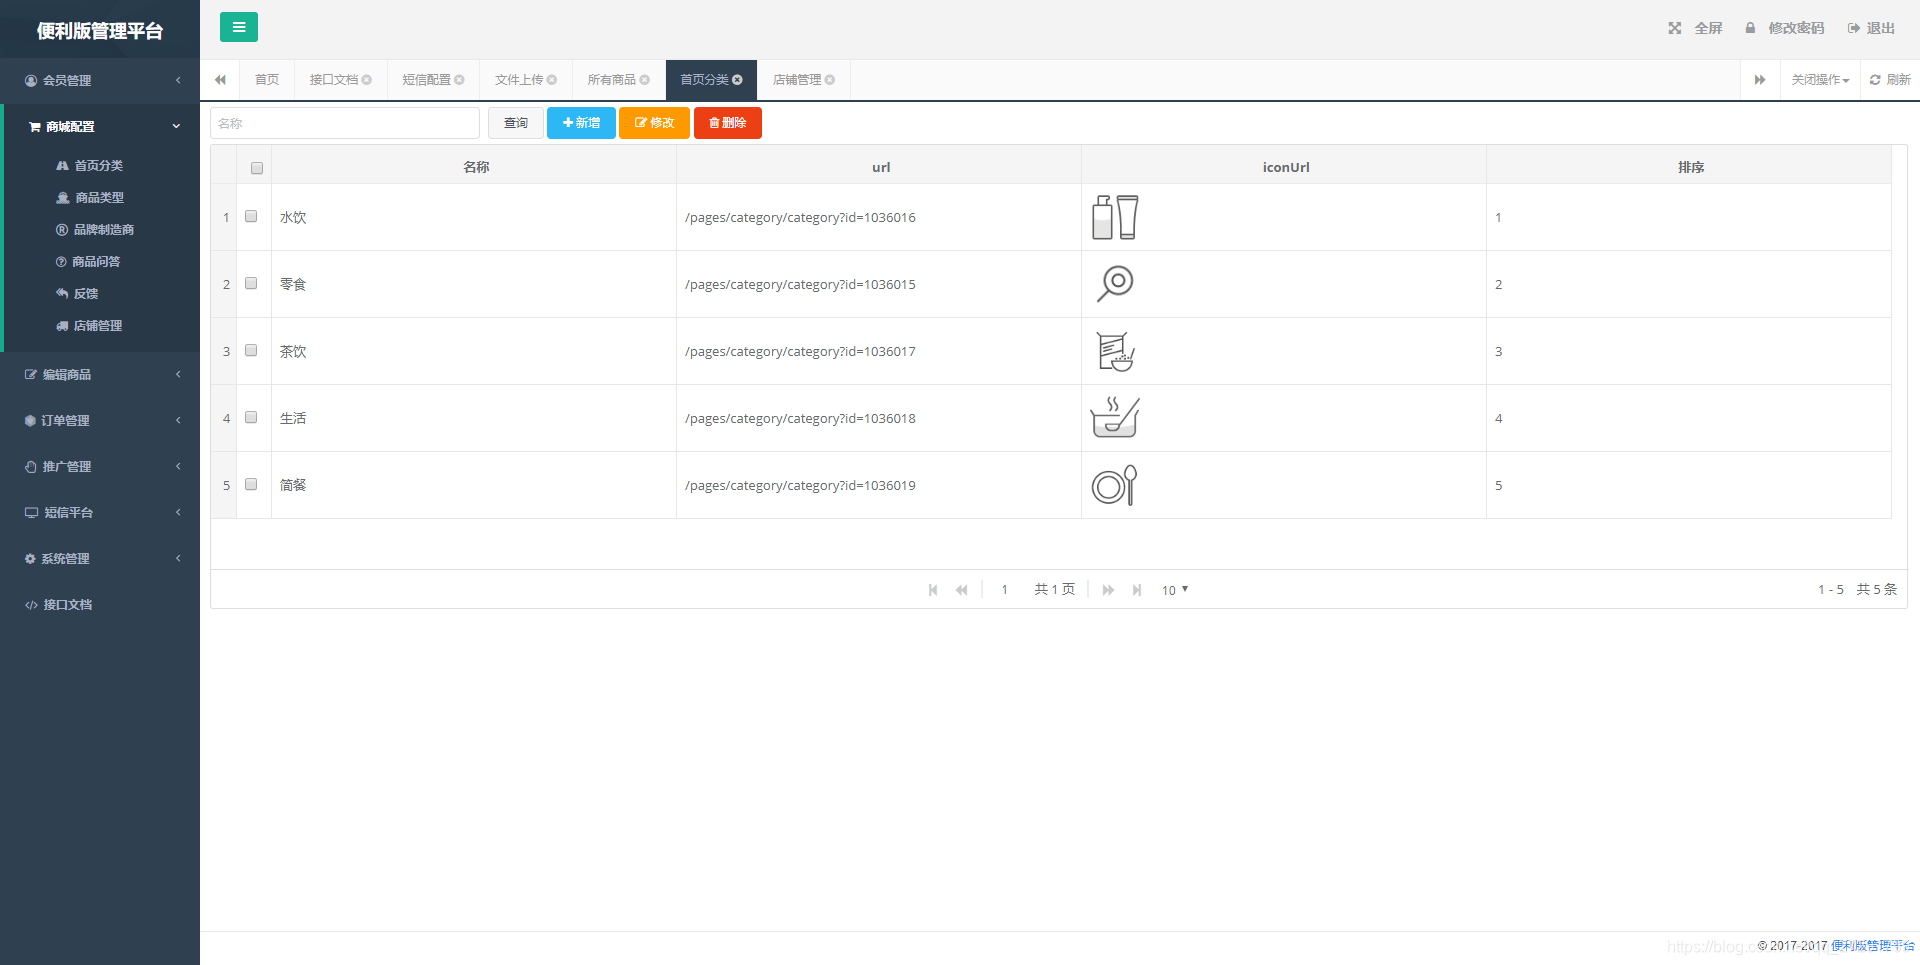The height and width of the screenshot is (965, 1920).
Task: Open the page size 10 dropdown
Action: [x=1174, y=590]
